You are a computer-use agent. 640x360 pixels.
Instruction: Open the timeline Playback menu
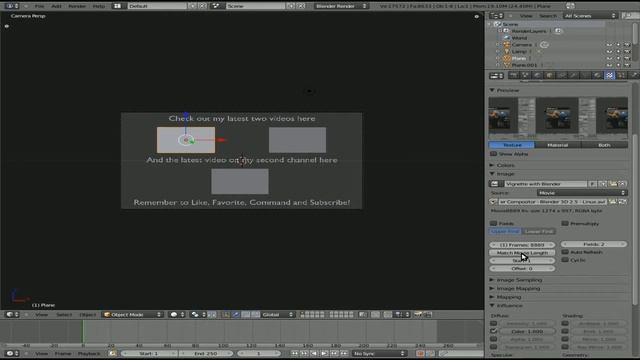(x=89, y=353)
